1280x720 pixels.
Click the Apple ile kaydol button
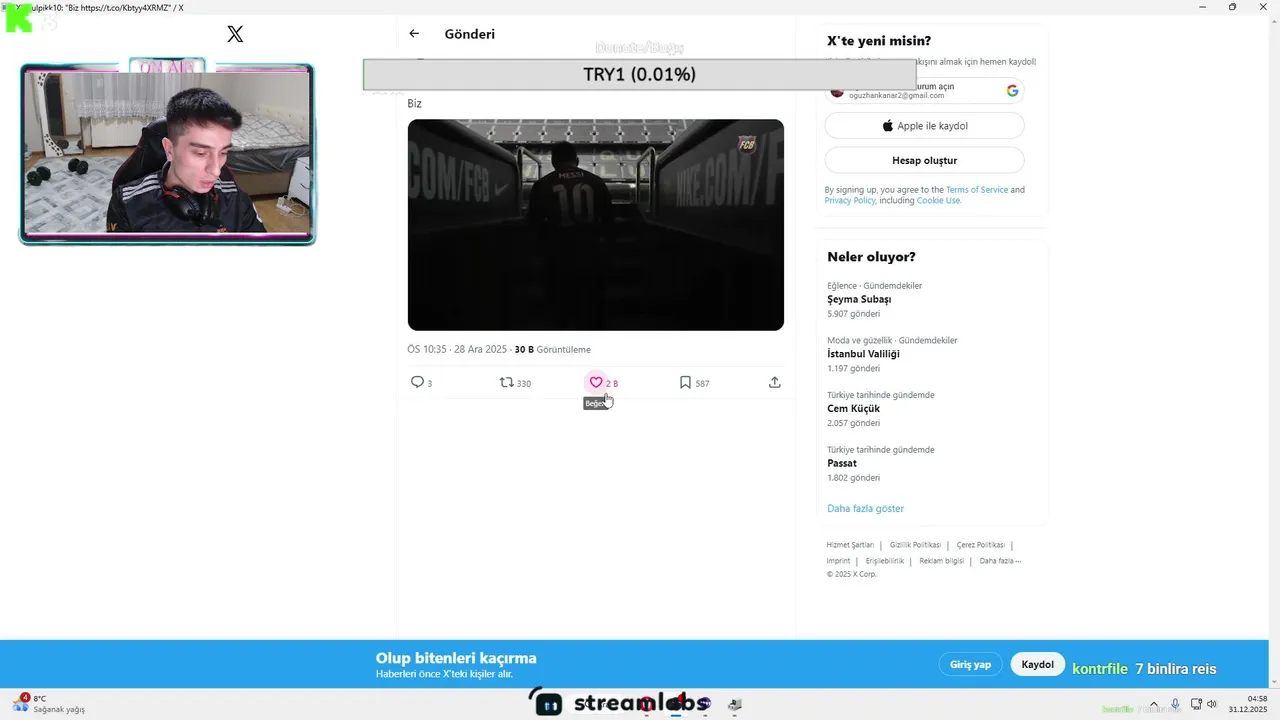pos(924,126)
